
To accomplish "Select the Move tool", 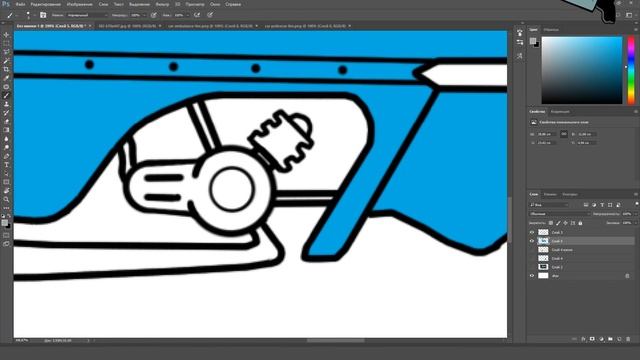I will [6, 35].
